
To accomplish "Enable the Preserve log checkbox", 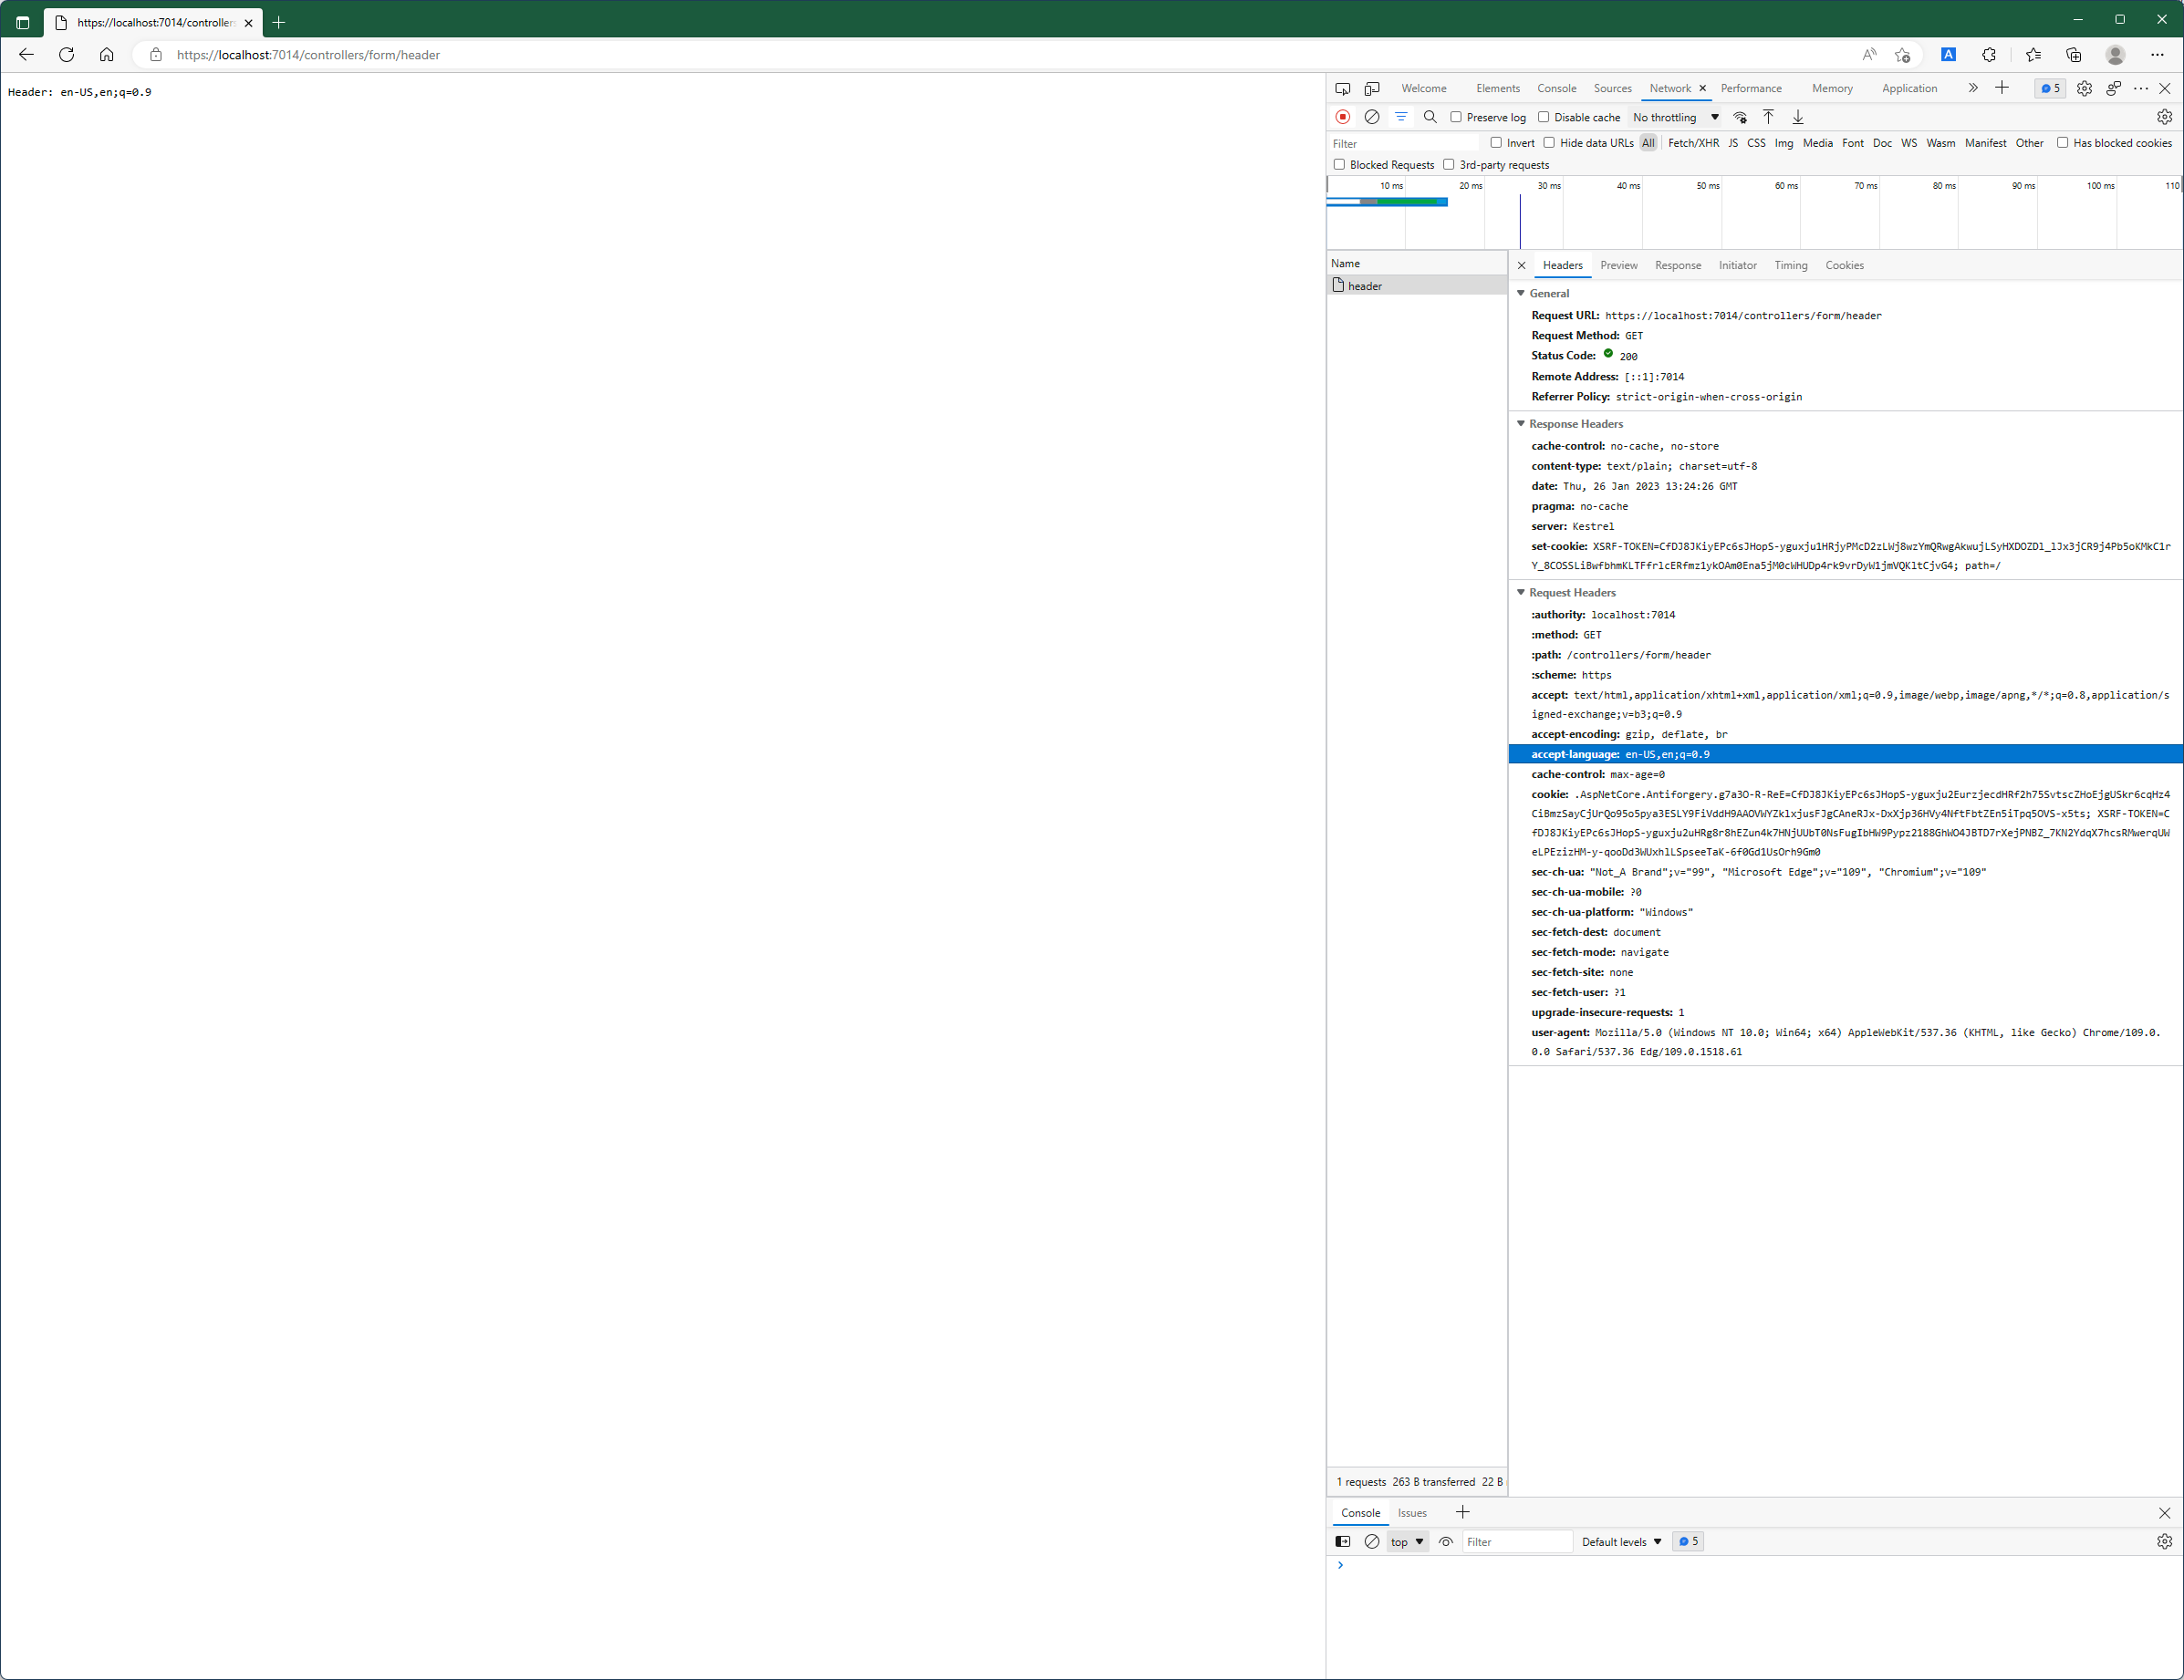I will pos(1456,117).
